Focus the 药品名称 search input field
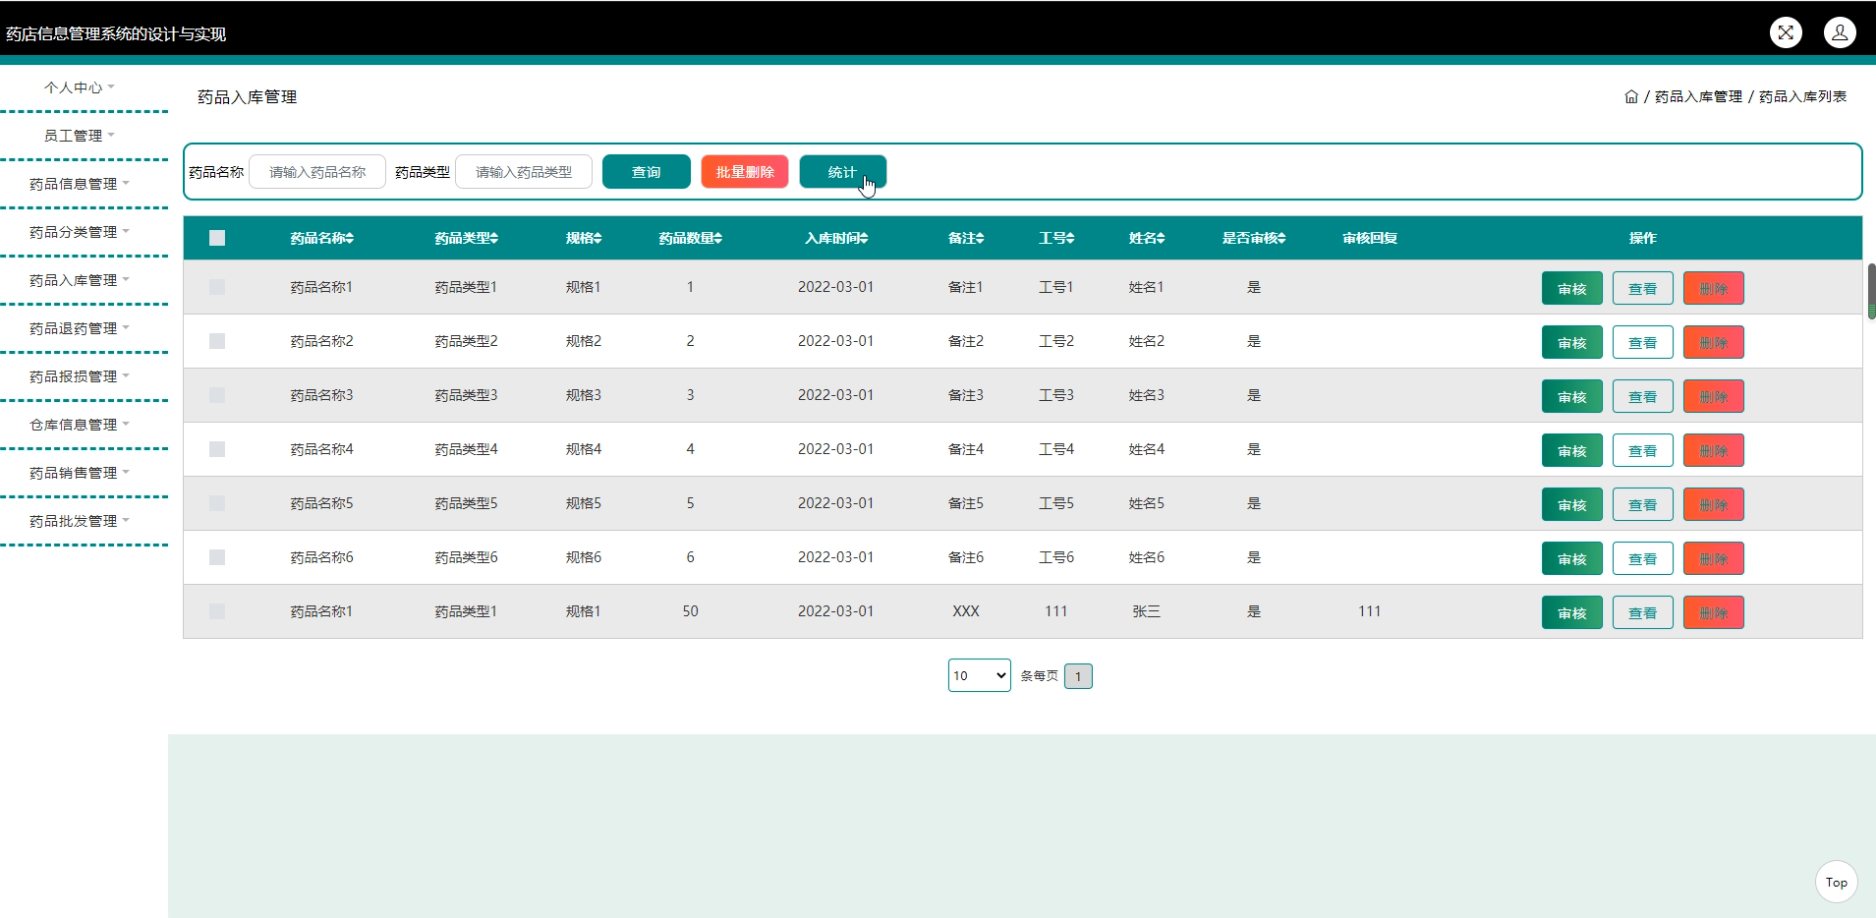This screenshot has height=918, width=1876. [x=317, y=172]
